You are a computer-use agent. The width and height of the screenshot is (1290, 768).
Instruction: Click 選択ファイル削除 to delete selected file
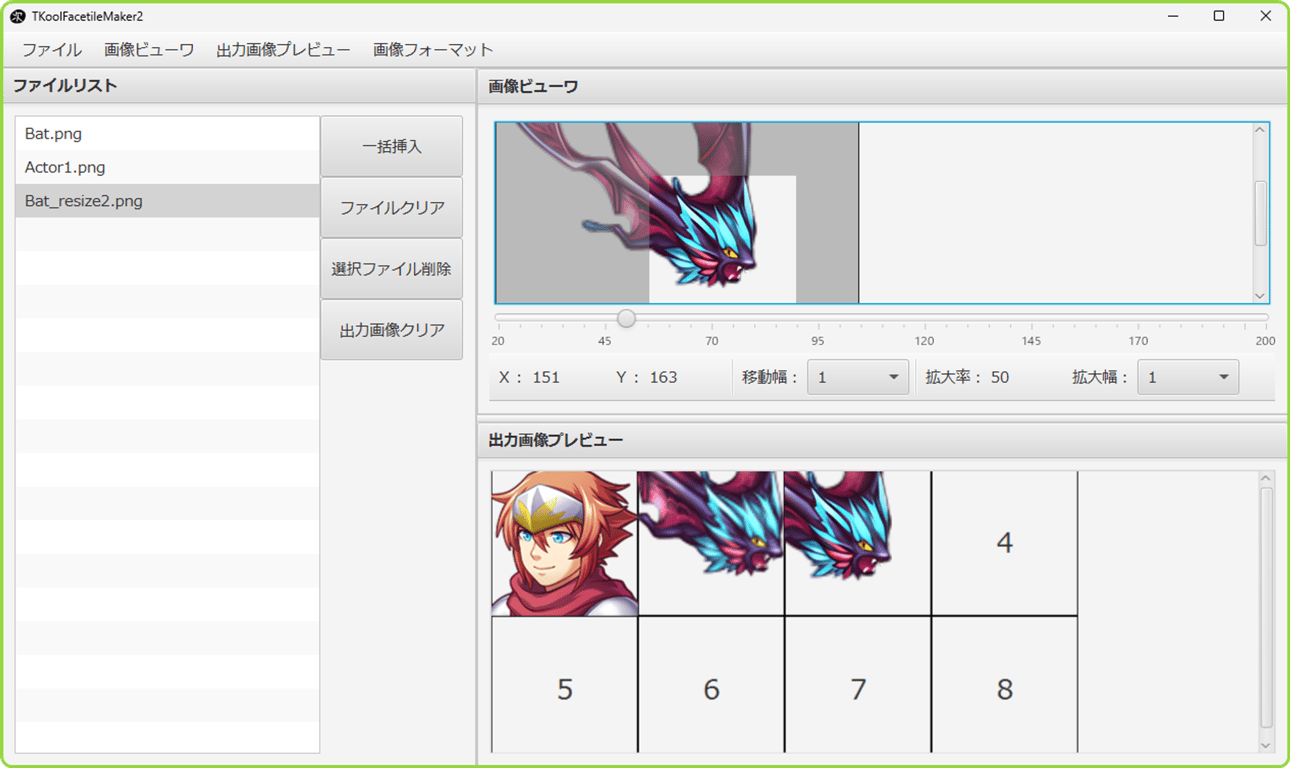coord(390,267)
